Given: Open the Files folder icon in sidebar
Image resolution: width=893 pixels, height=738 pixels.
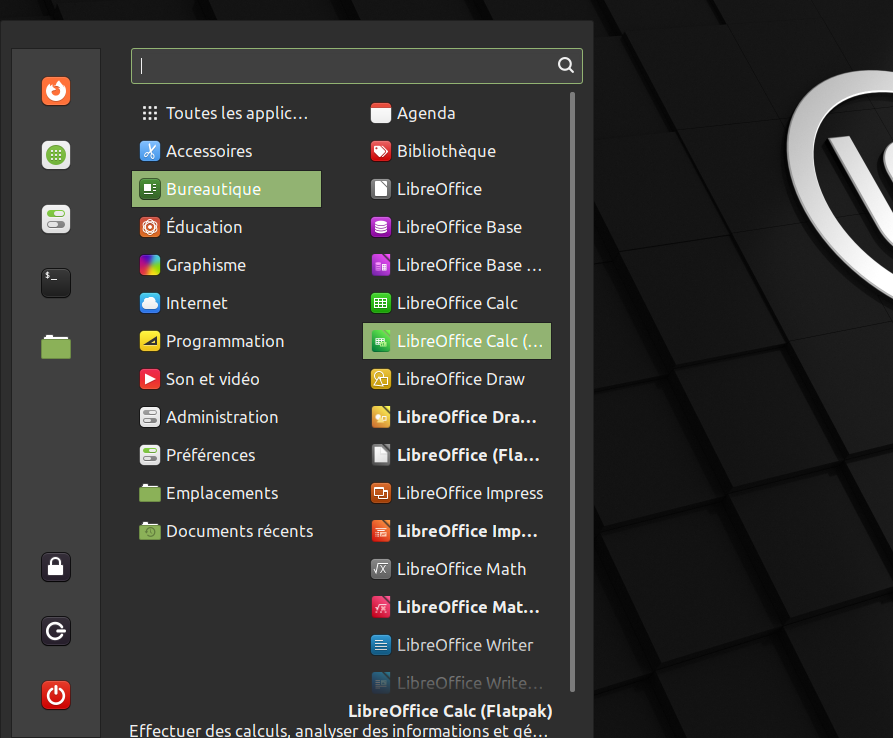Looking at the screenshot, I should coord(56,347).
